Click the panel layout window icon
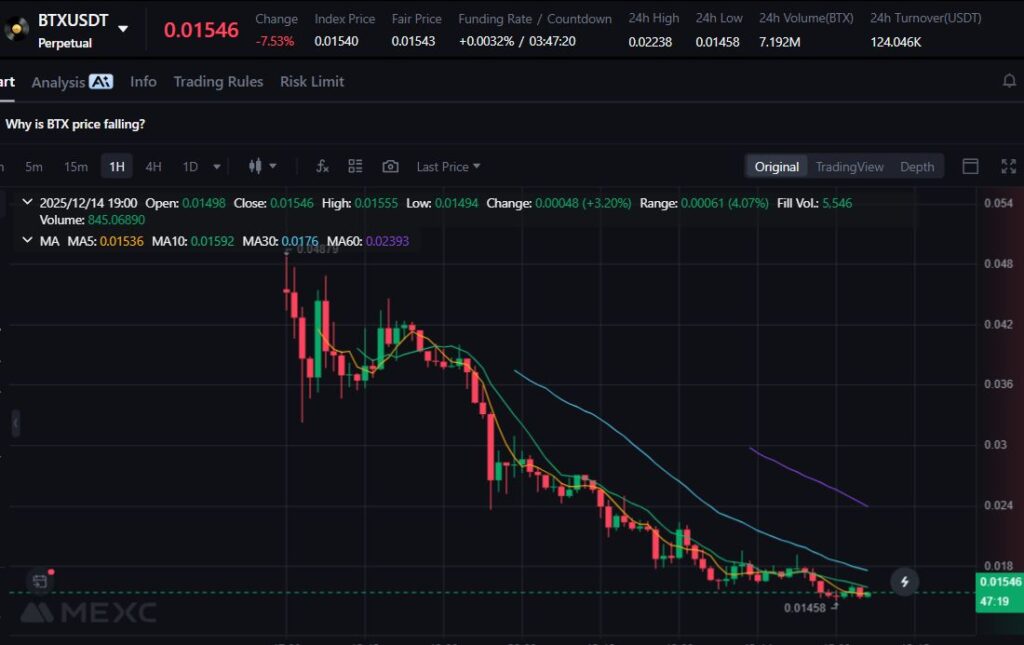 click(970, 167)
